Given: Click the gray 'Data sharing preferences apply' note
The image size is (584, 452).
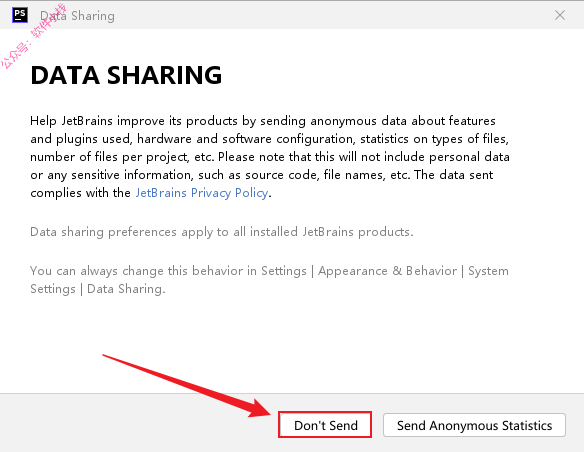Looking at the screenshot, I should coord(222,232).
